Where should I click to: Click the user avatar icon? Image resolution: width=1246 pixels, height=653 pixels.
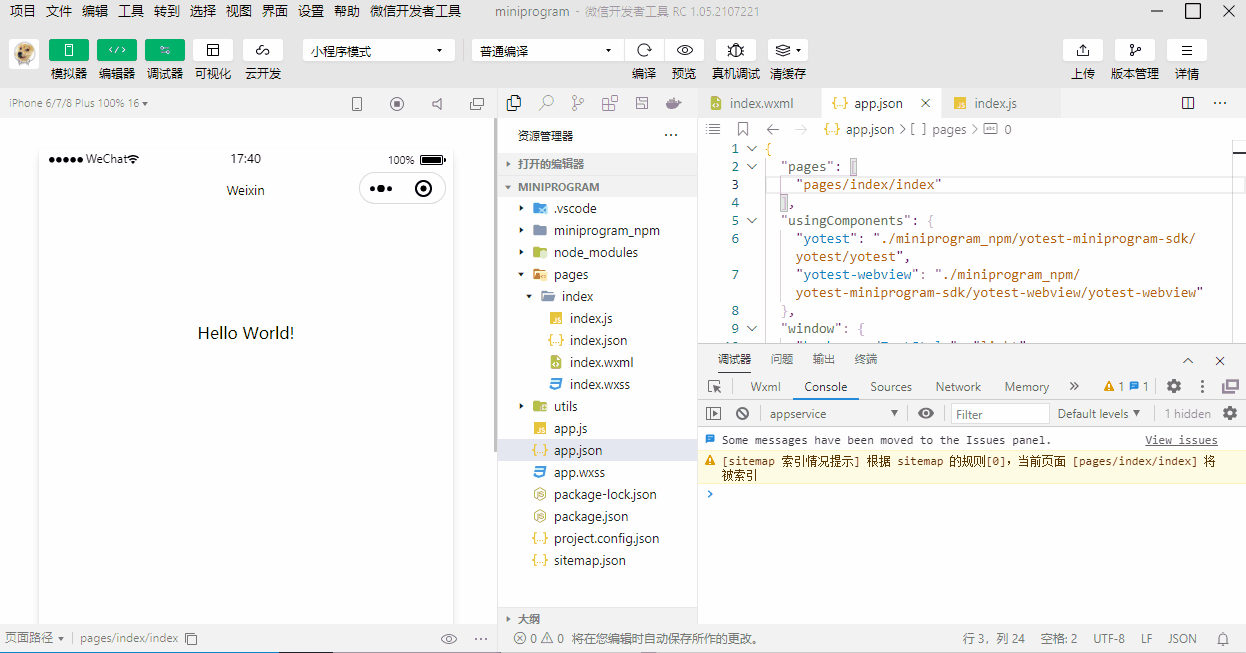click(24, 54)
